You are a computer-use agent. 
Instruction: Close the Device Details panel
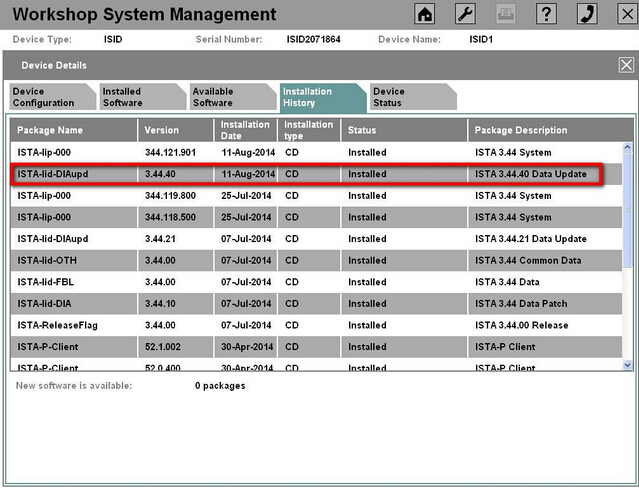pyautogui.click(x=626, y=65)
